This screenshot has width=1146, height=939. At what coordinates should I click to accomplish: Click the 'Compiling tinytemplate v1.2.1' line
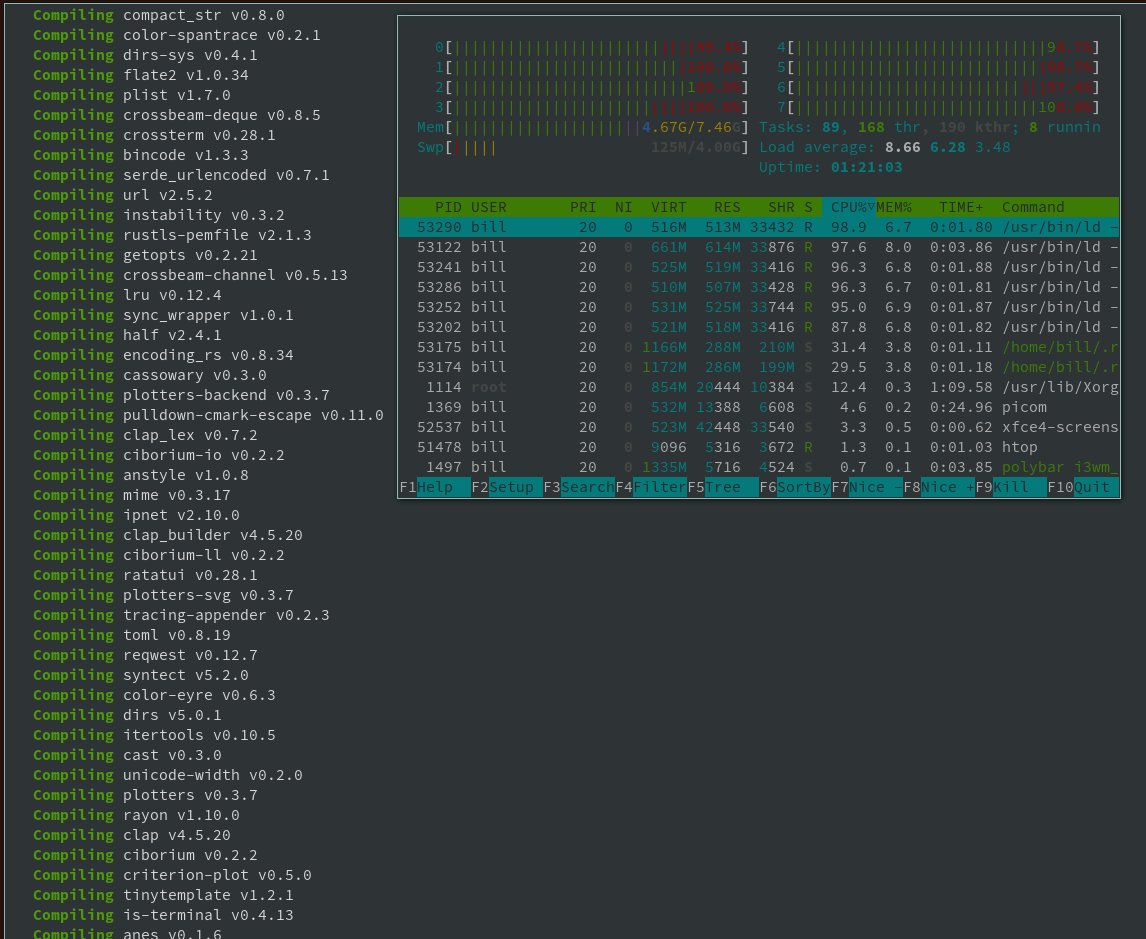coord(163,895)
